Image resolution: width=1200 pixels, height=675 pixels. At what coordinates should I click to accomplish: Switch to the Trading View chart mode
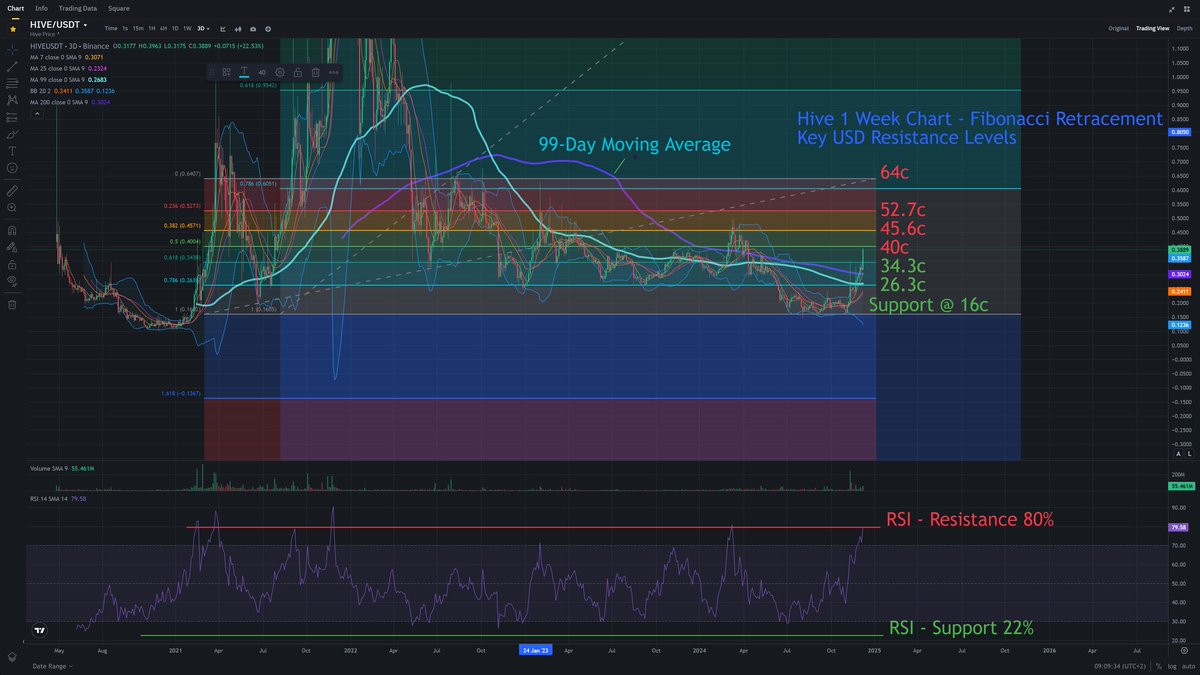[1152, 29]
